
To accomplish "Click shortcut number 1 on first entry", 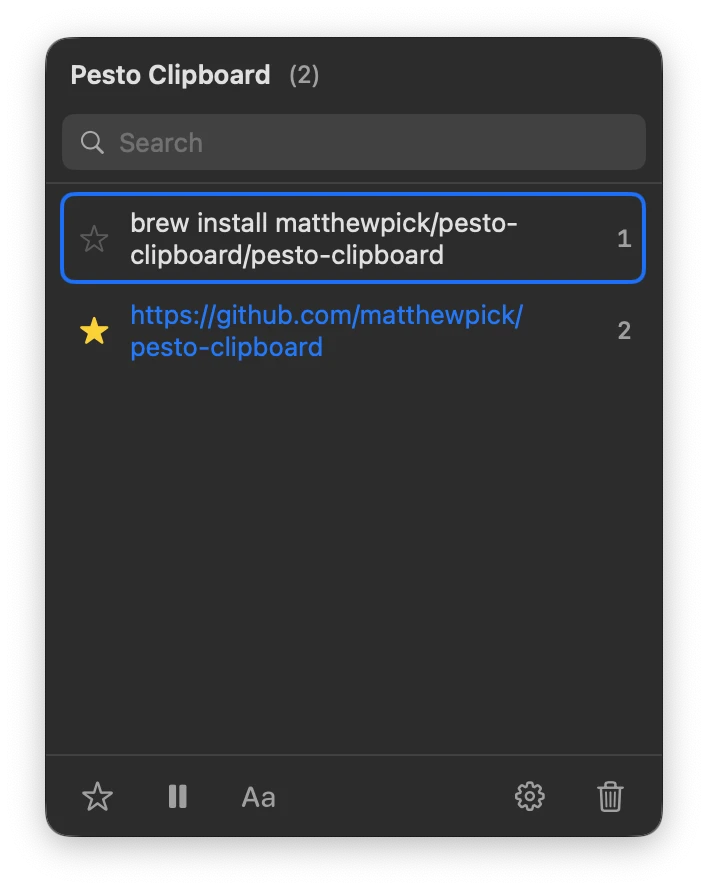I will coord(624,238).
